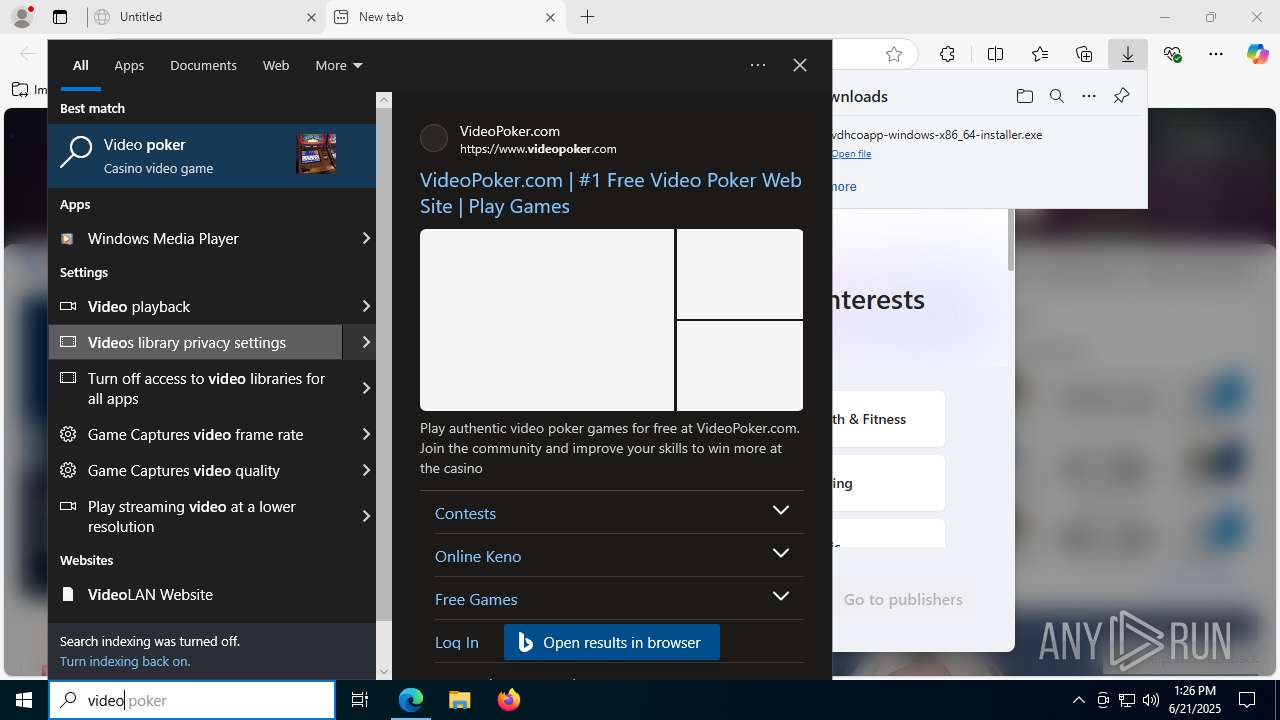Open the Video poker best match result
Screen dimensions: 1280x720
pos(211,156)
